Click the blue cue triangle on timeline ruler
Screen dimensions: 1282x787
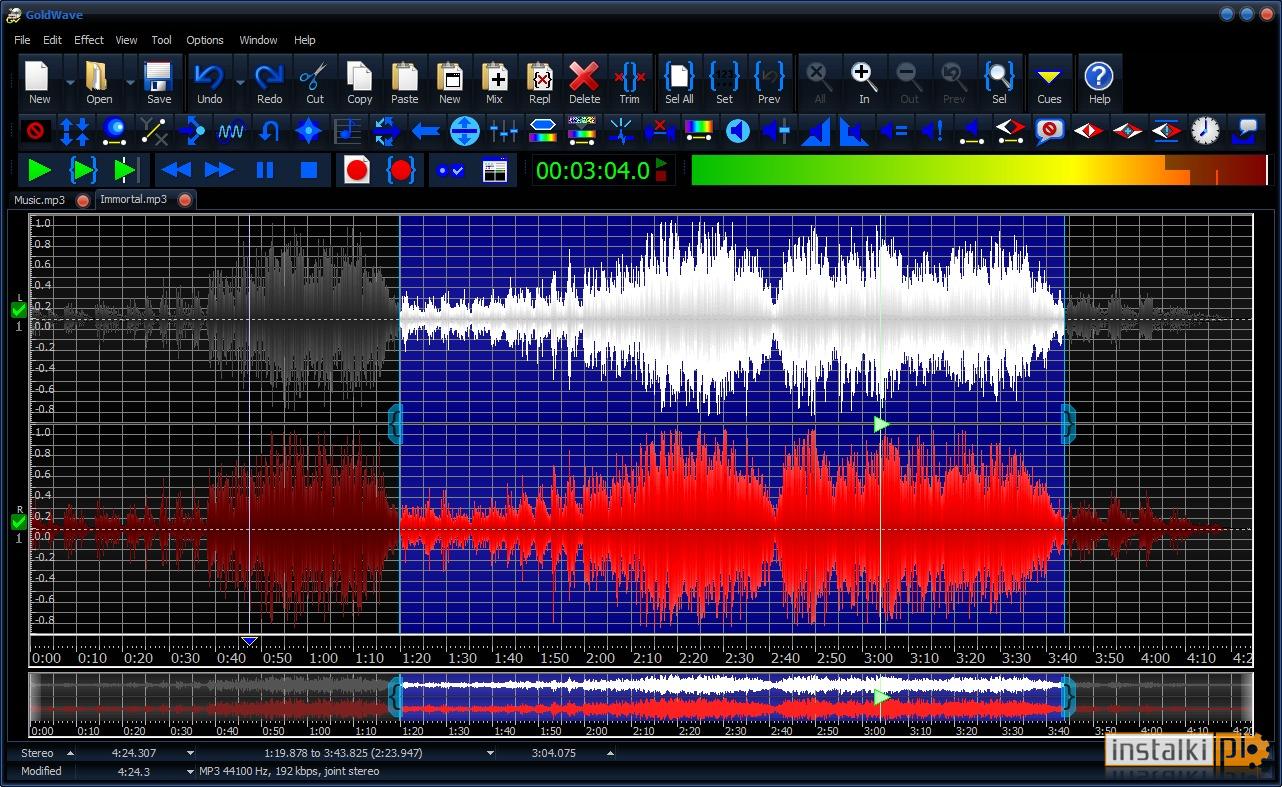[x=250, y=641]
